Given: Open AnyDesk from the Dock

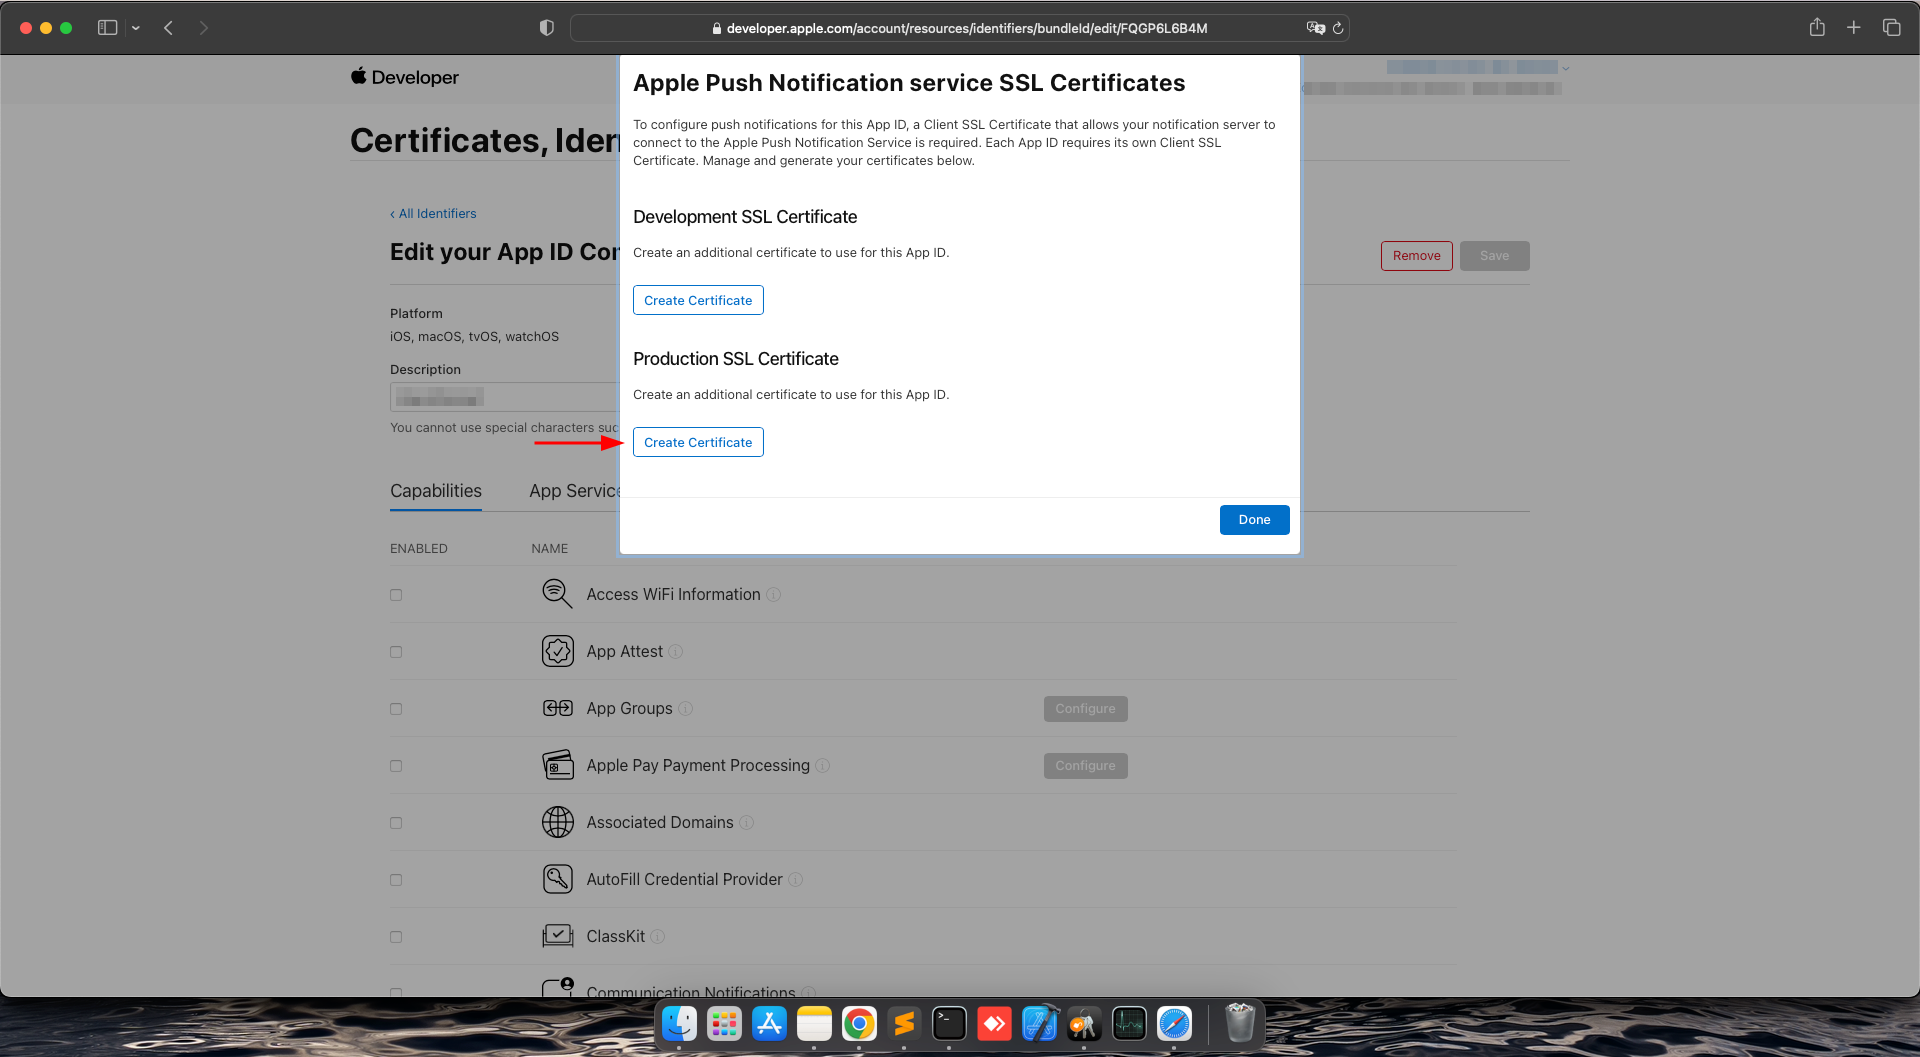Looking at the screenshot, I should click(x=994, y=1024).
